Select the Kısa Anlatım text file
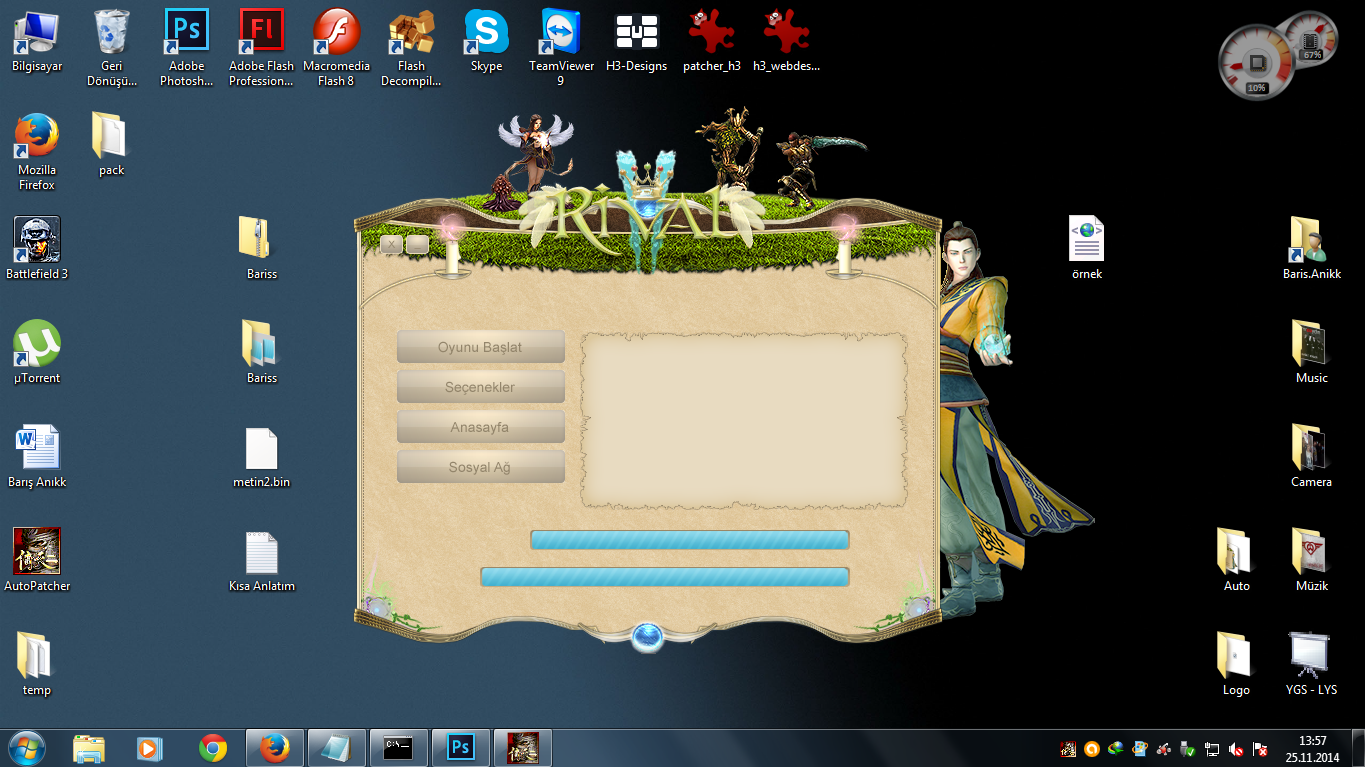 click(x=262, y=561)
